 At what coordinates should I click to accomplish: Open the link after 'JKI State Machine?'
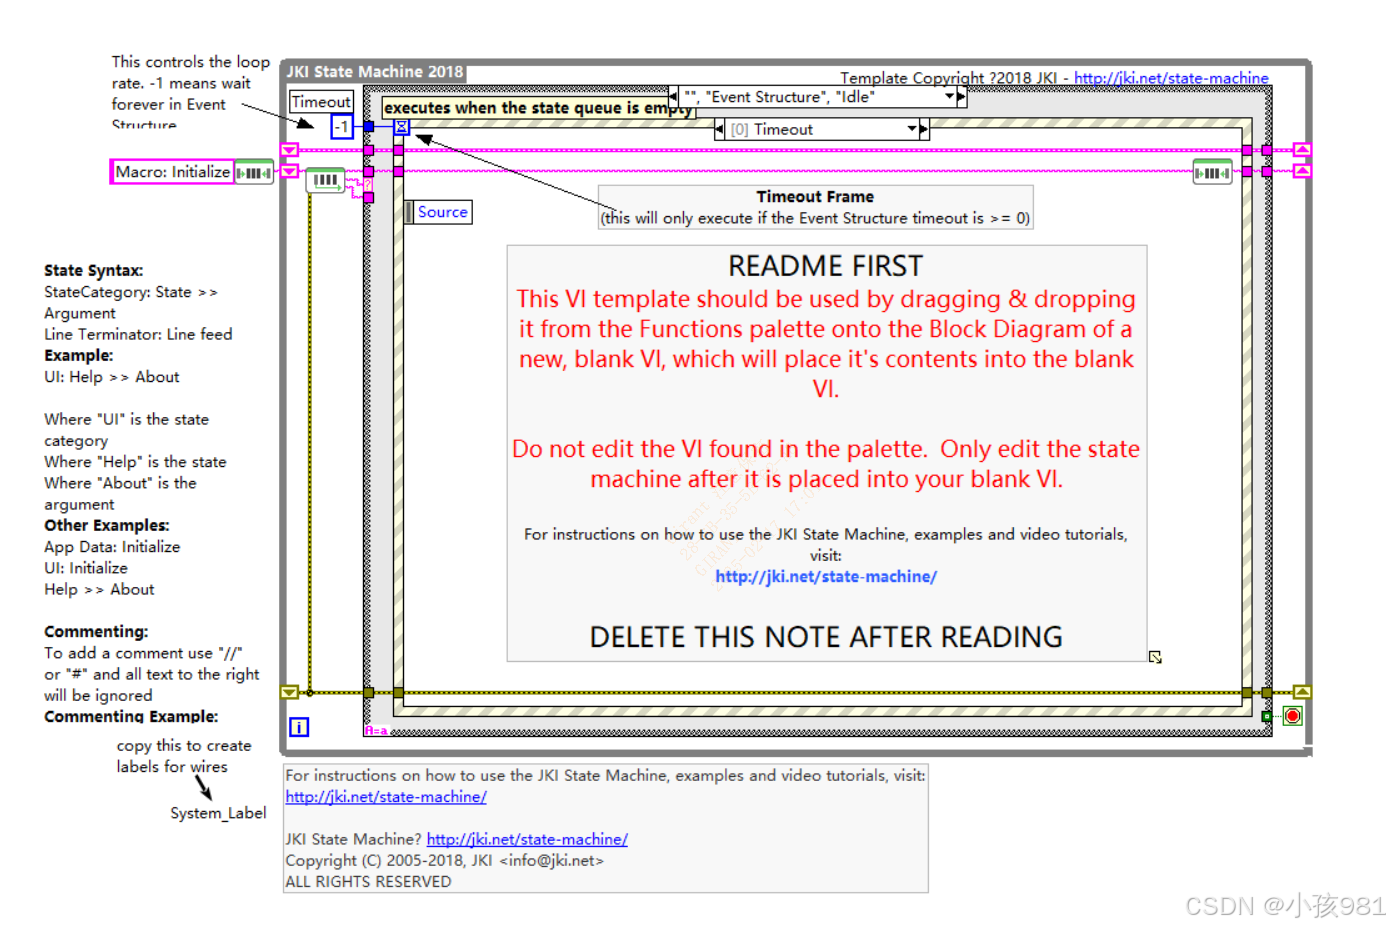click(x=527, y=839)
